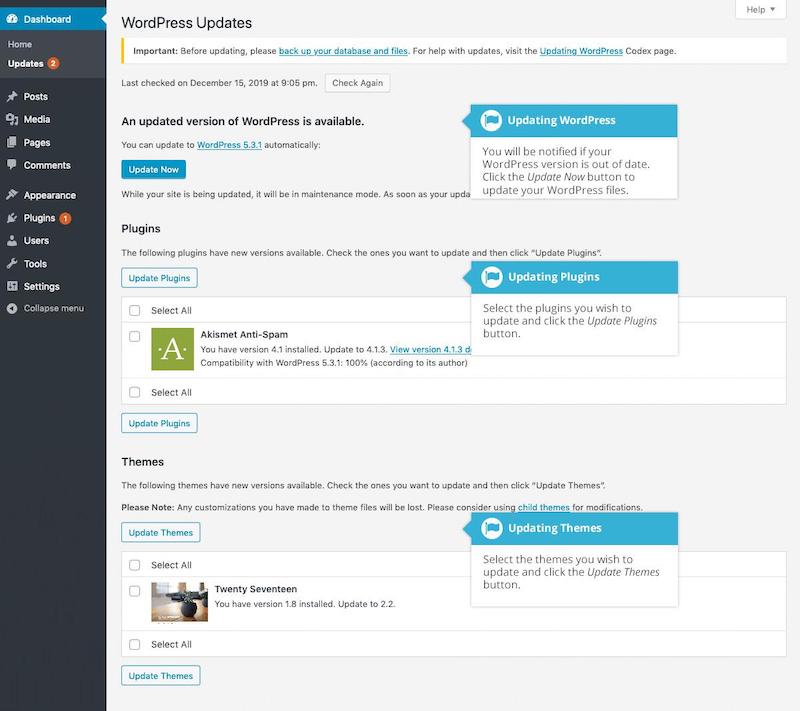Viewport: 800px width, 711px height.
Task: Click the Comments bubble icon
Action: pyautogui.click(x=12, y=165)
